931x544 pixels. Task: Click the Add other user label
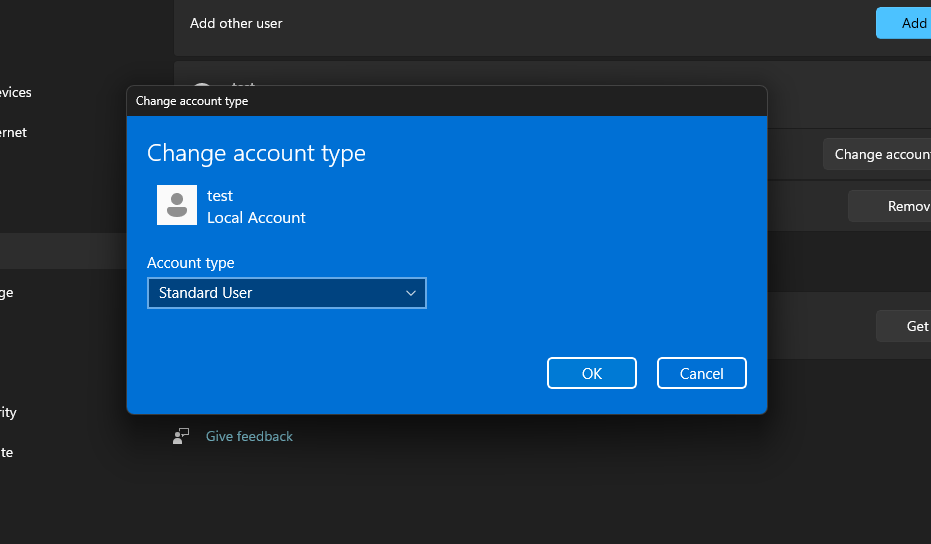point(236,23)
